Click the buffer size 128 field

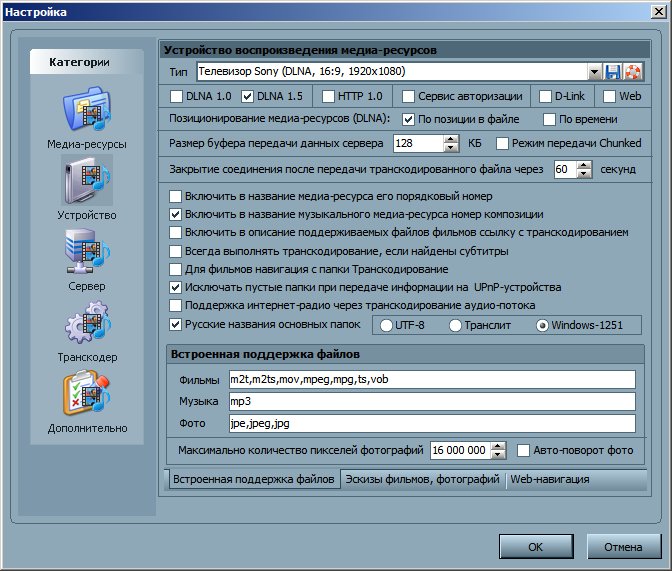[x=418, y=144]
